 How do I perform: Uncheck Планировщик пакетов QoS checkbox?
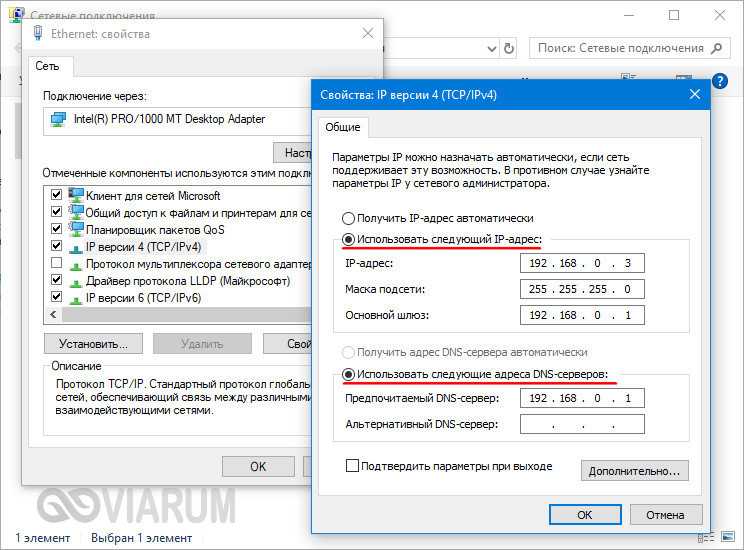click(56, 229)
